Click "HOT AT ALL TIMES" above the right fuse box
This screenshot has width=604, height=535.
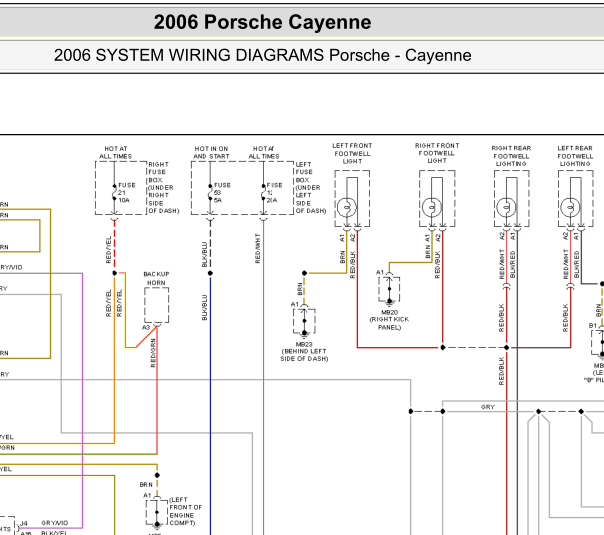coord(116,153)
